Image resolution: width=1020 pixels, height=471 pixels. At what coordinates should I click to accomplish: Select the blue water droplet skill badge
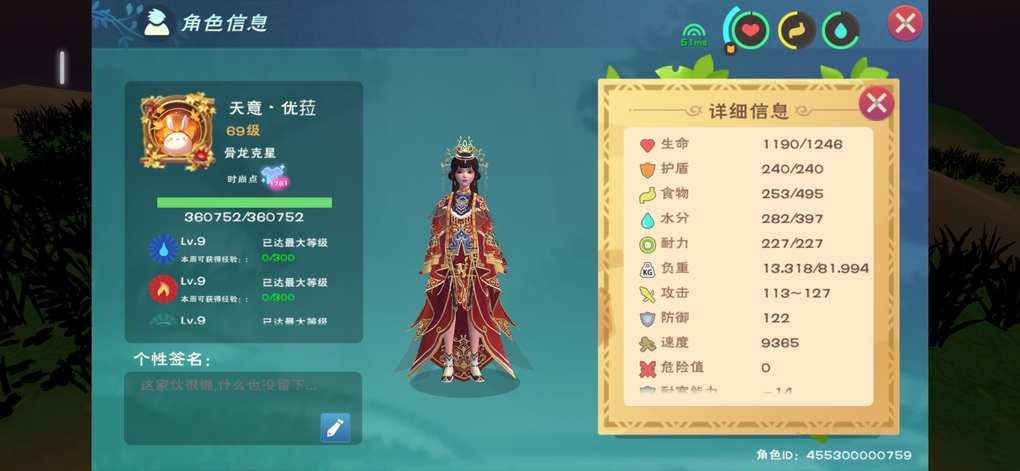pyautogui.click(x=163, y=249)
